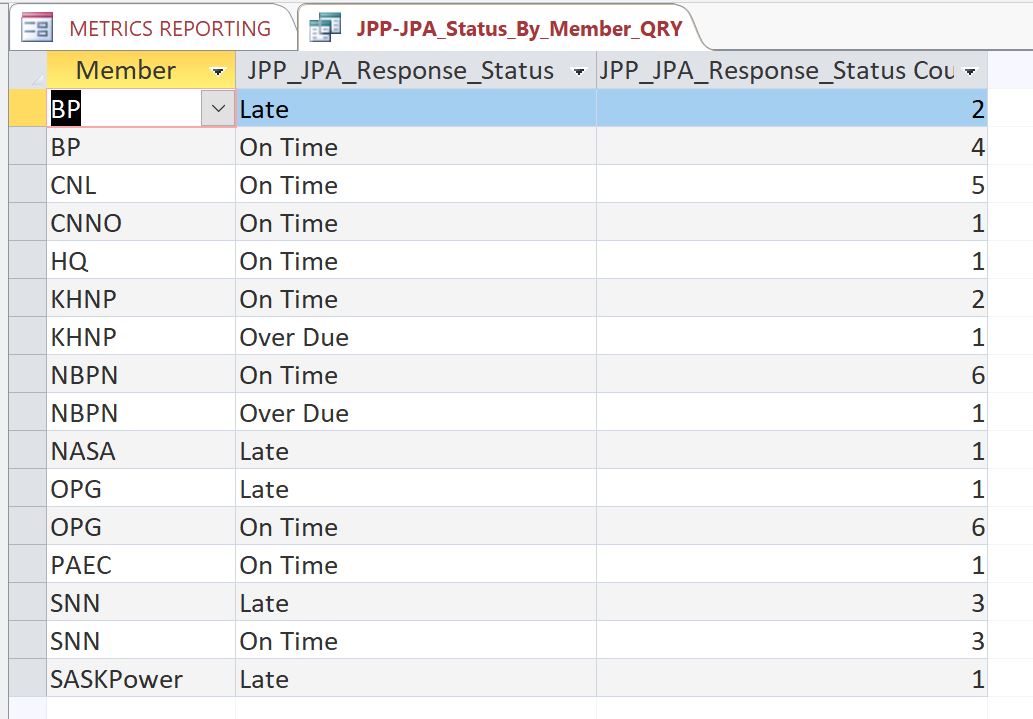
Task: Click the On Time cell in PAEC row
Action: tap(289, 565)
